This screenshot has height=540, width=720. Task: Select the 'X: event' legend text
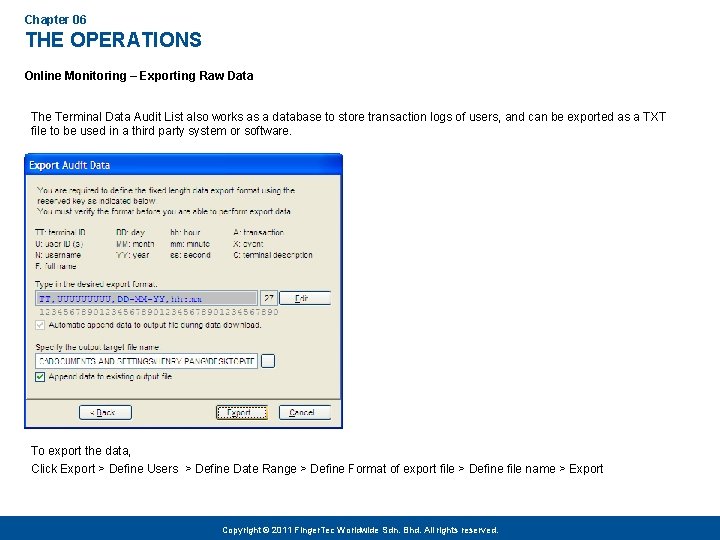click(x=248, y=244)
